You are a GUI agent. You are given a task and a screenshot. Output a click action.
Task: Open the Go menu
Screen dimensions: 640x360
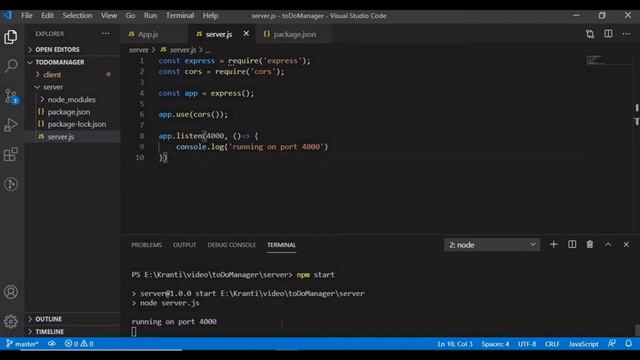tap(130, 16)
